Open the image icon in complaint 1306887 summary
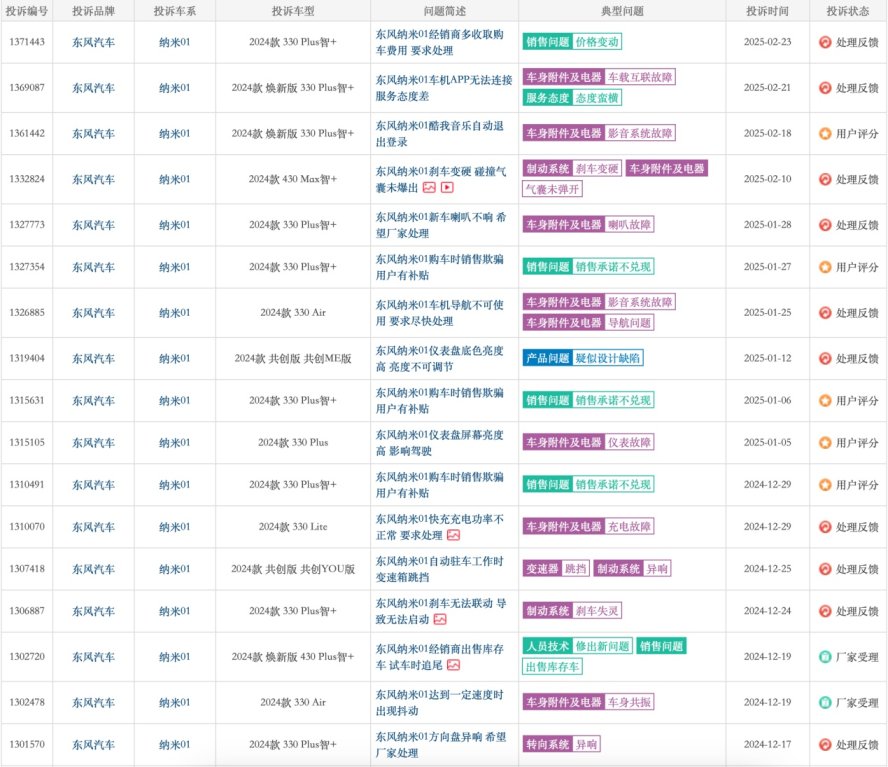Viewport: 888px width, 767px height. coord(440,619)
